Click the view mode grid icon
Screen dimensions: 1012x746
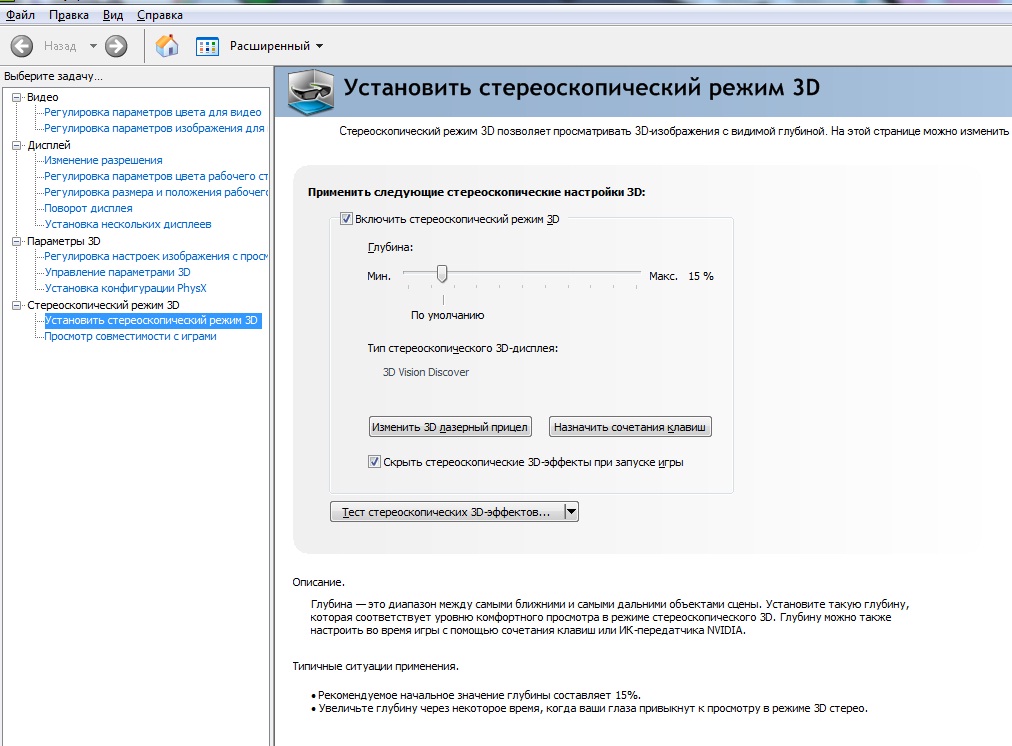207,46
